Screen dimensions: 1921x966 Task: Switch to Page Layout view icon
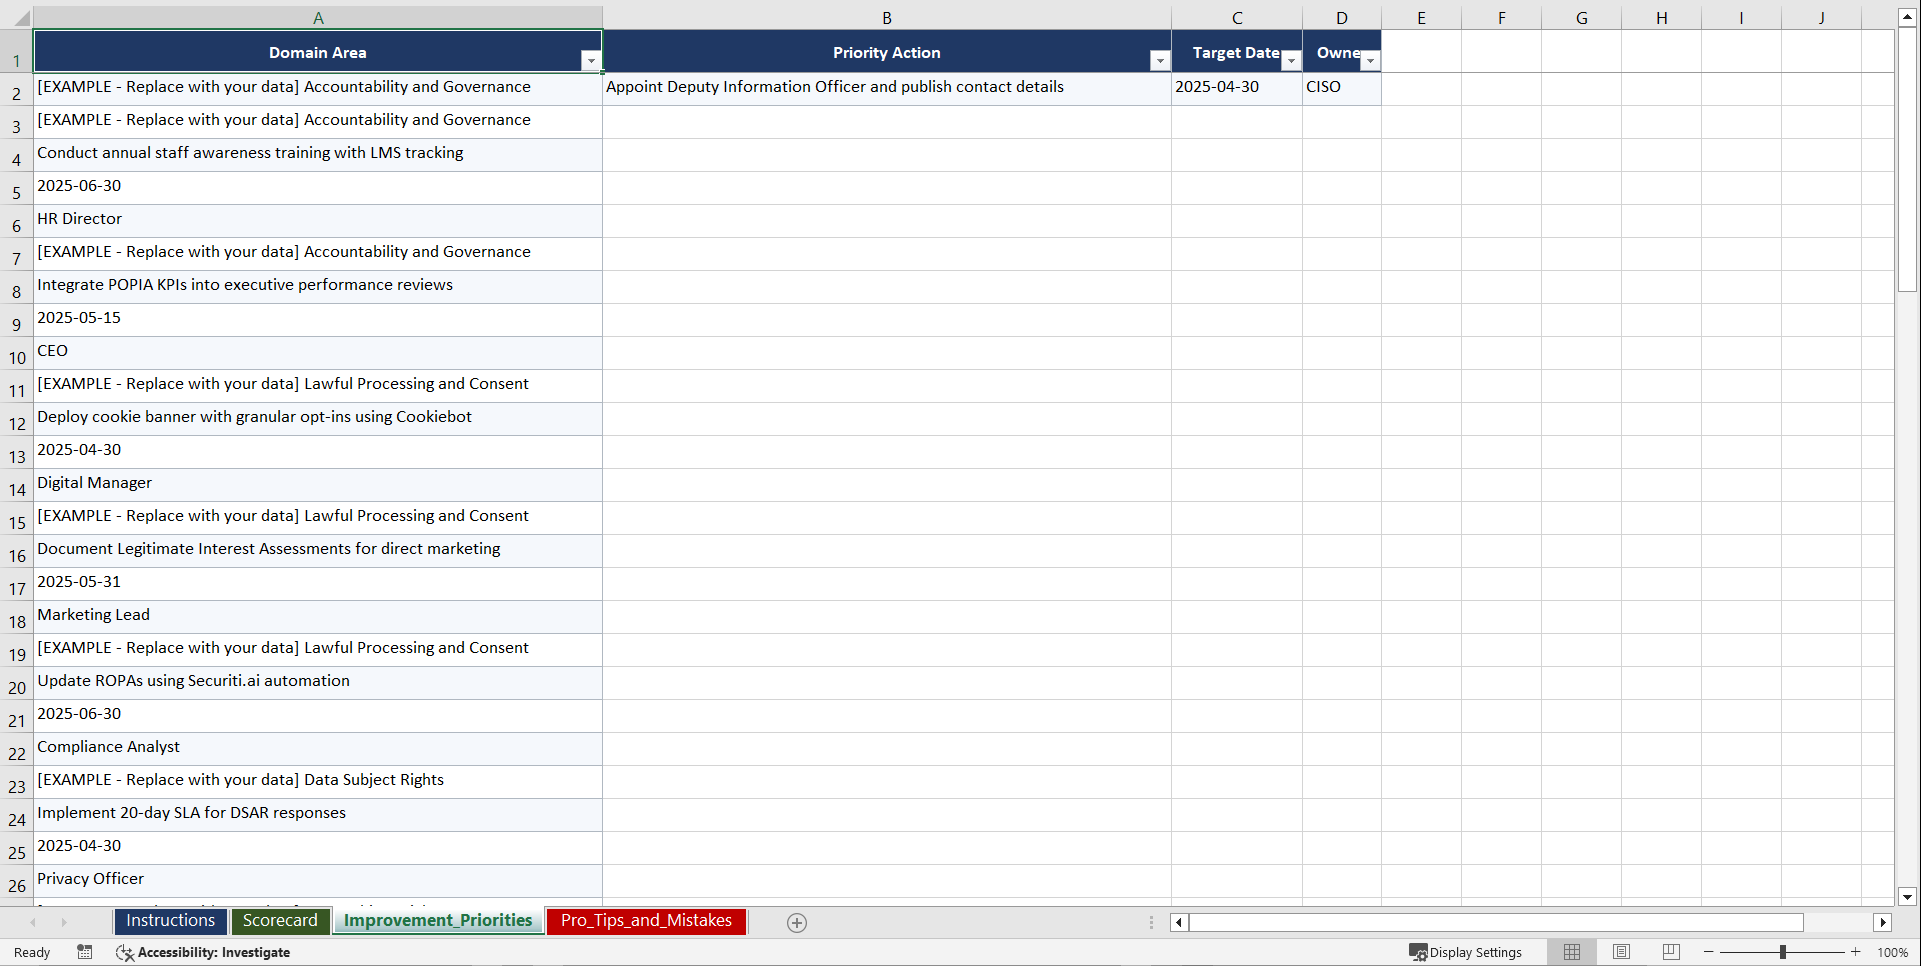(1621, 952)
